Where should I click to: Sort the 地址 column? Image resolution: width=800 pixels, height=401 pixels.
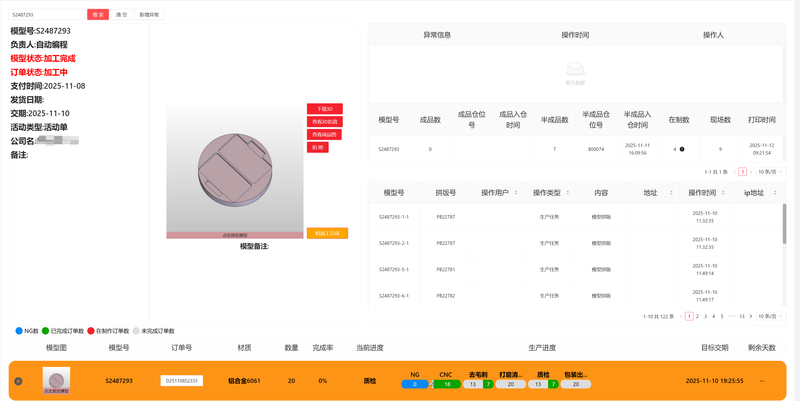[x=671, y=193]
